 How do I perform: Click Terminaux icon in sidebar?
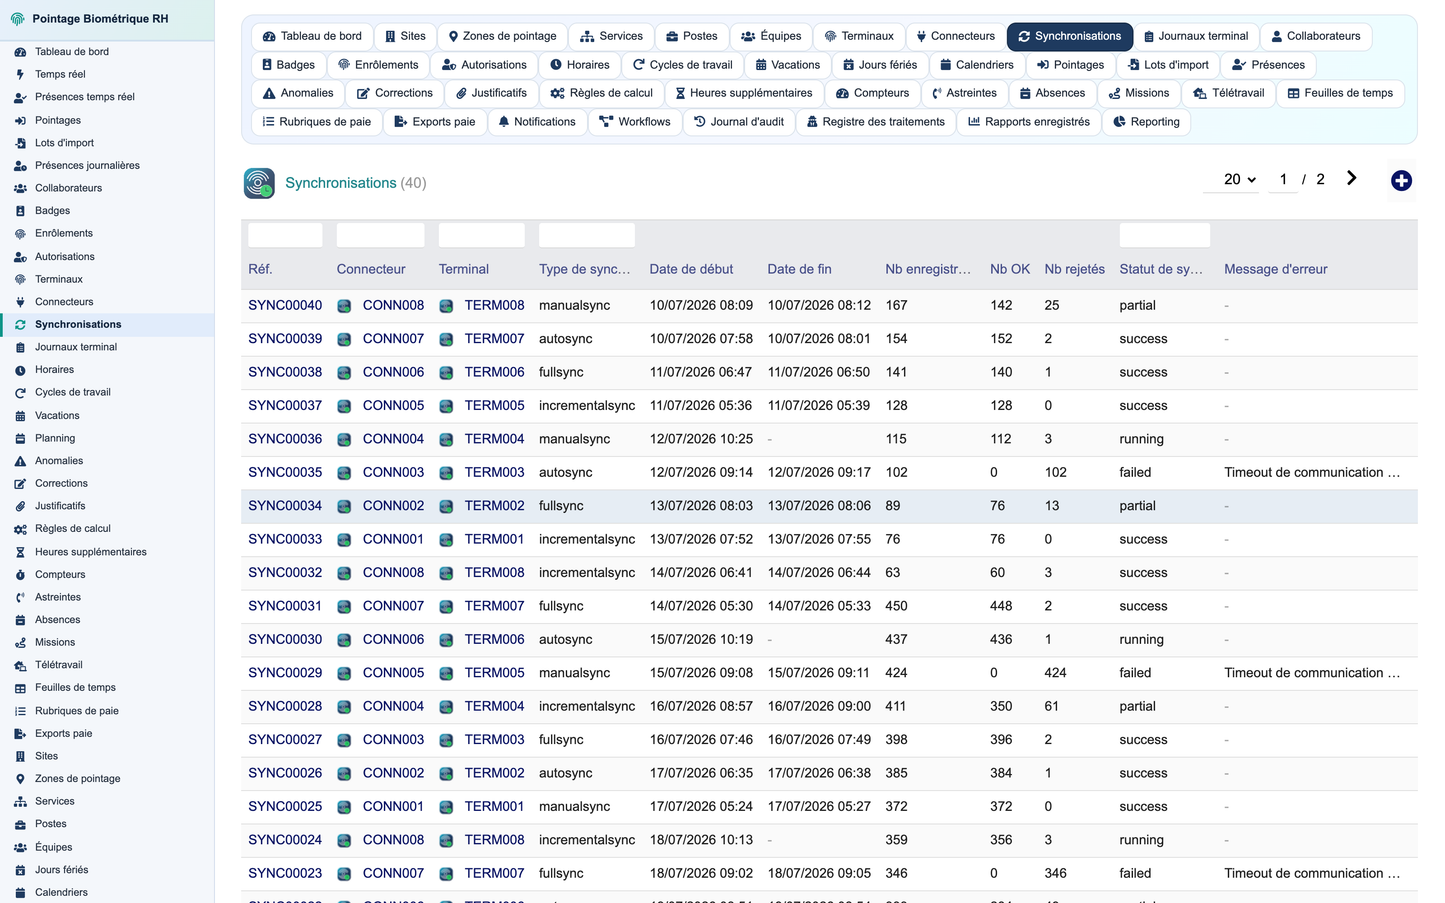20,279
